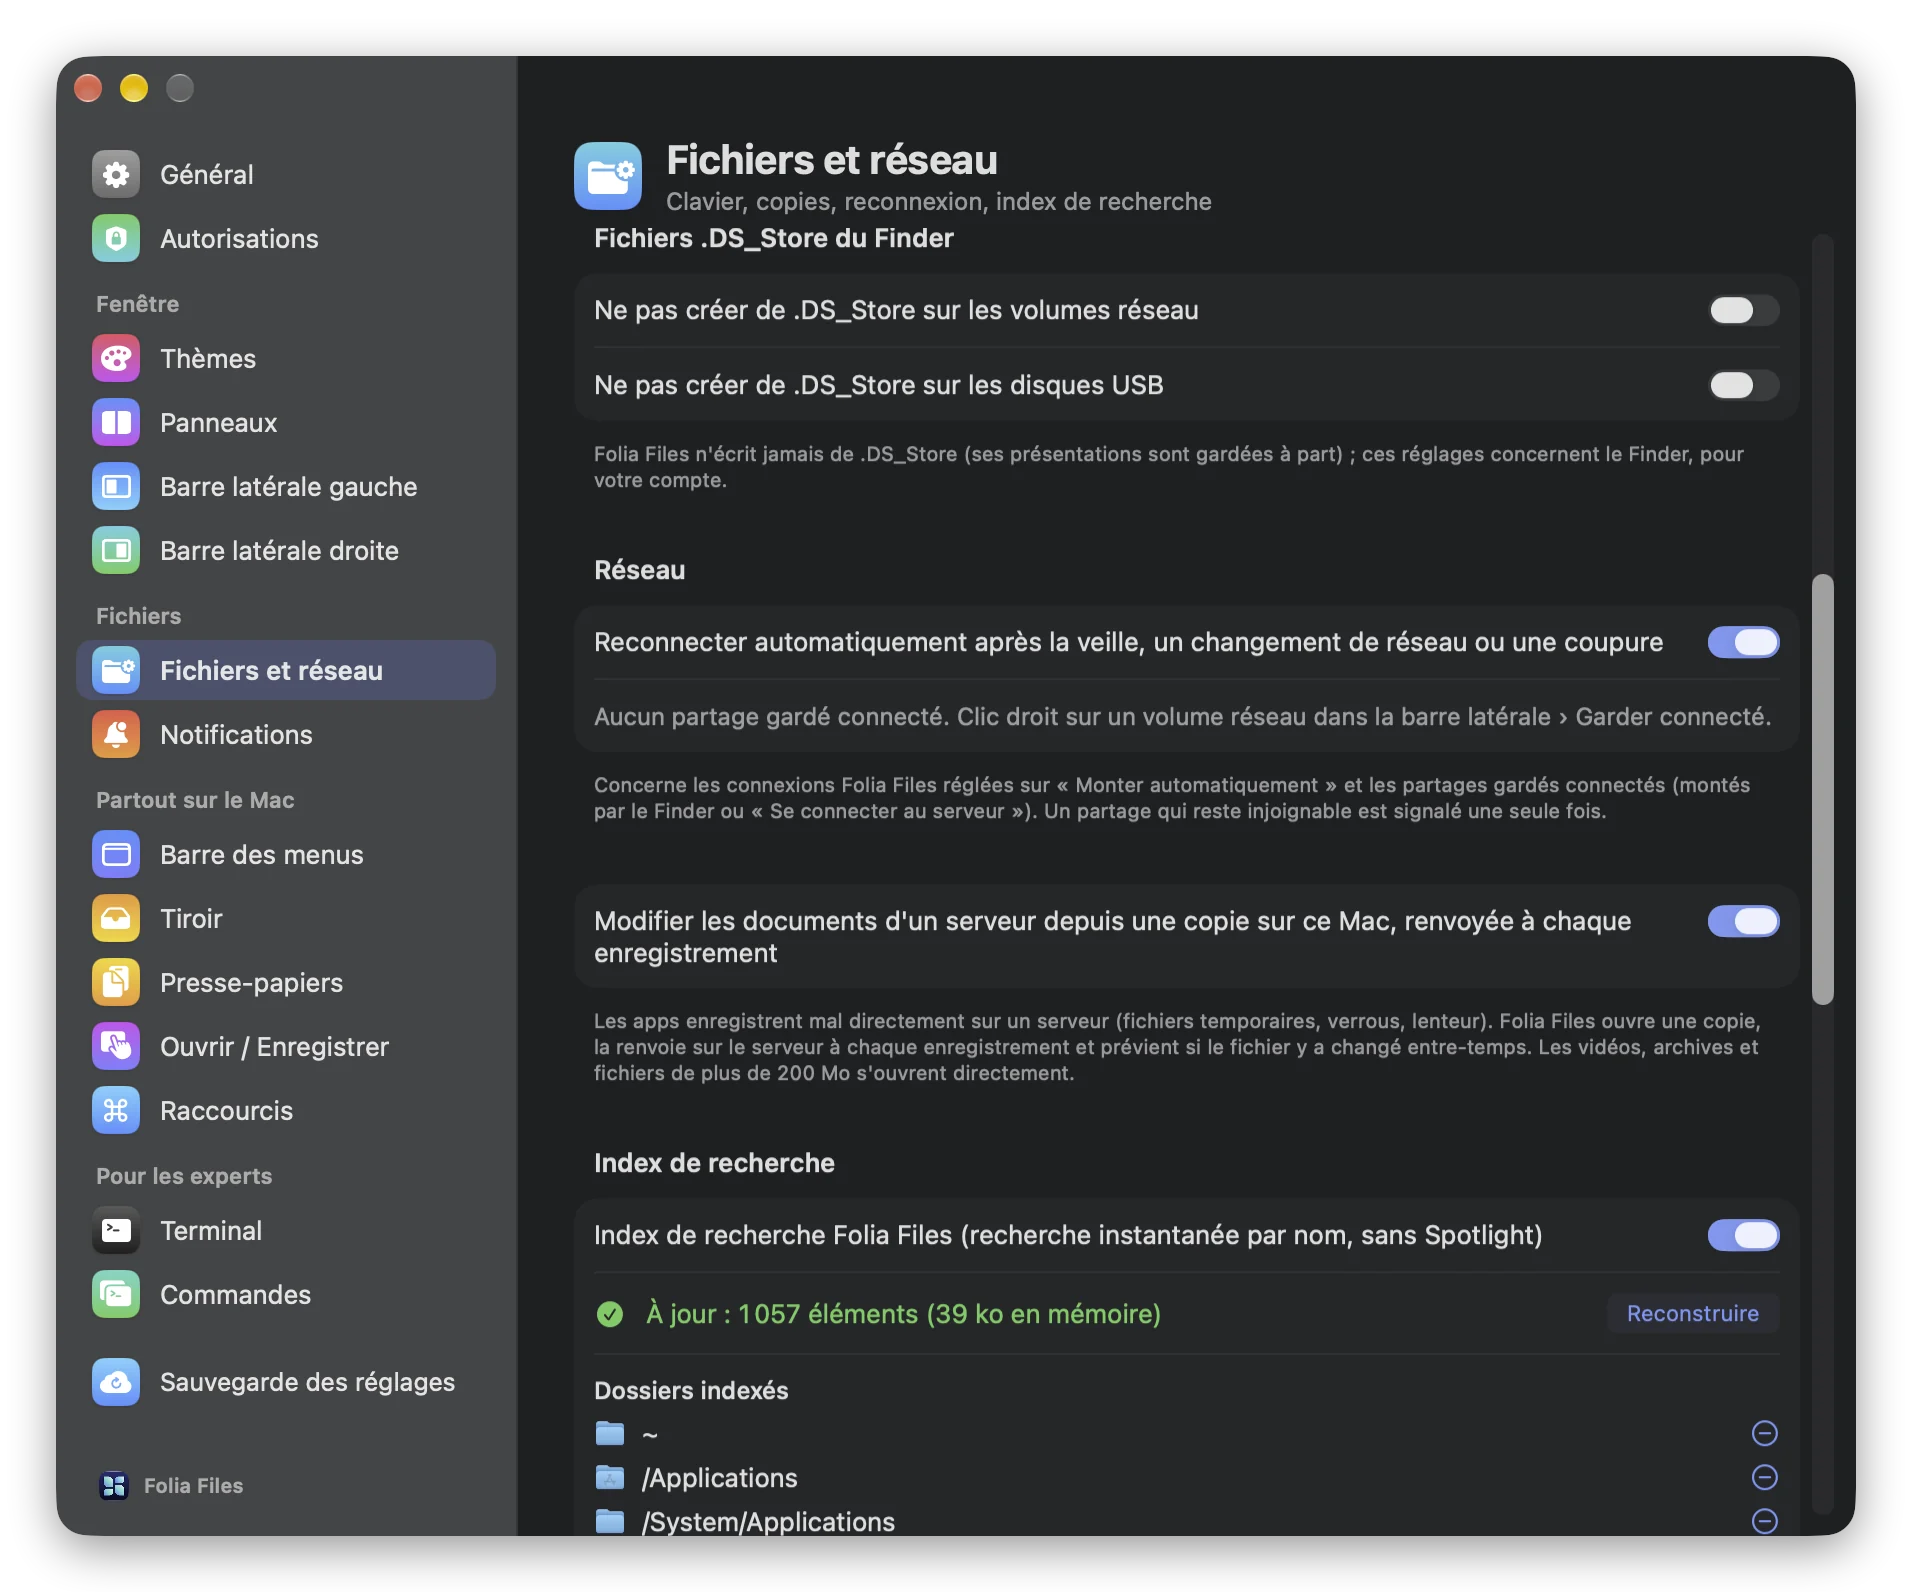Open the Tiroir tray icon
Viewport: 1912px width, 1592px height.
[x=116, y=919]
